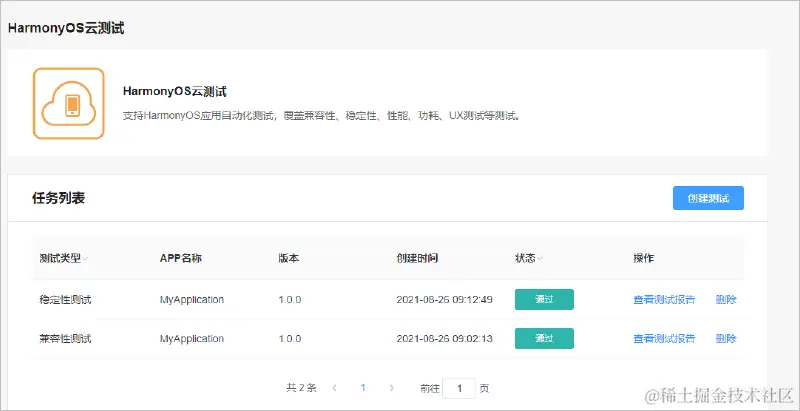Go to previous page with left chevron
This screenshot has height=411, width=800.
[x=335, y=388]
